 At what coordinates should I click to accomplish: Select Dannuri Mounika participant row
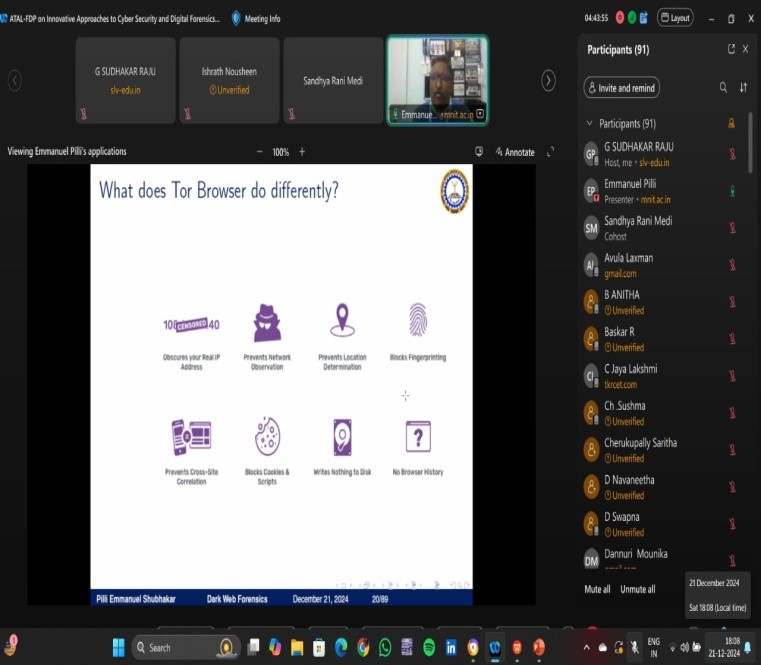click(662, 558)
